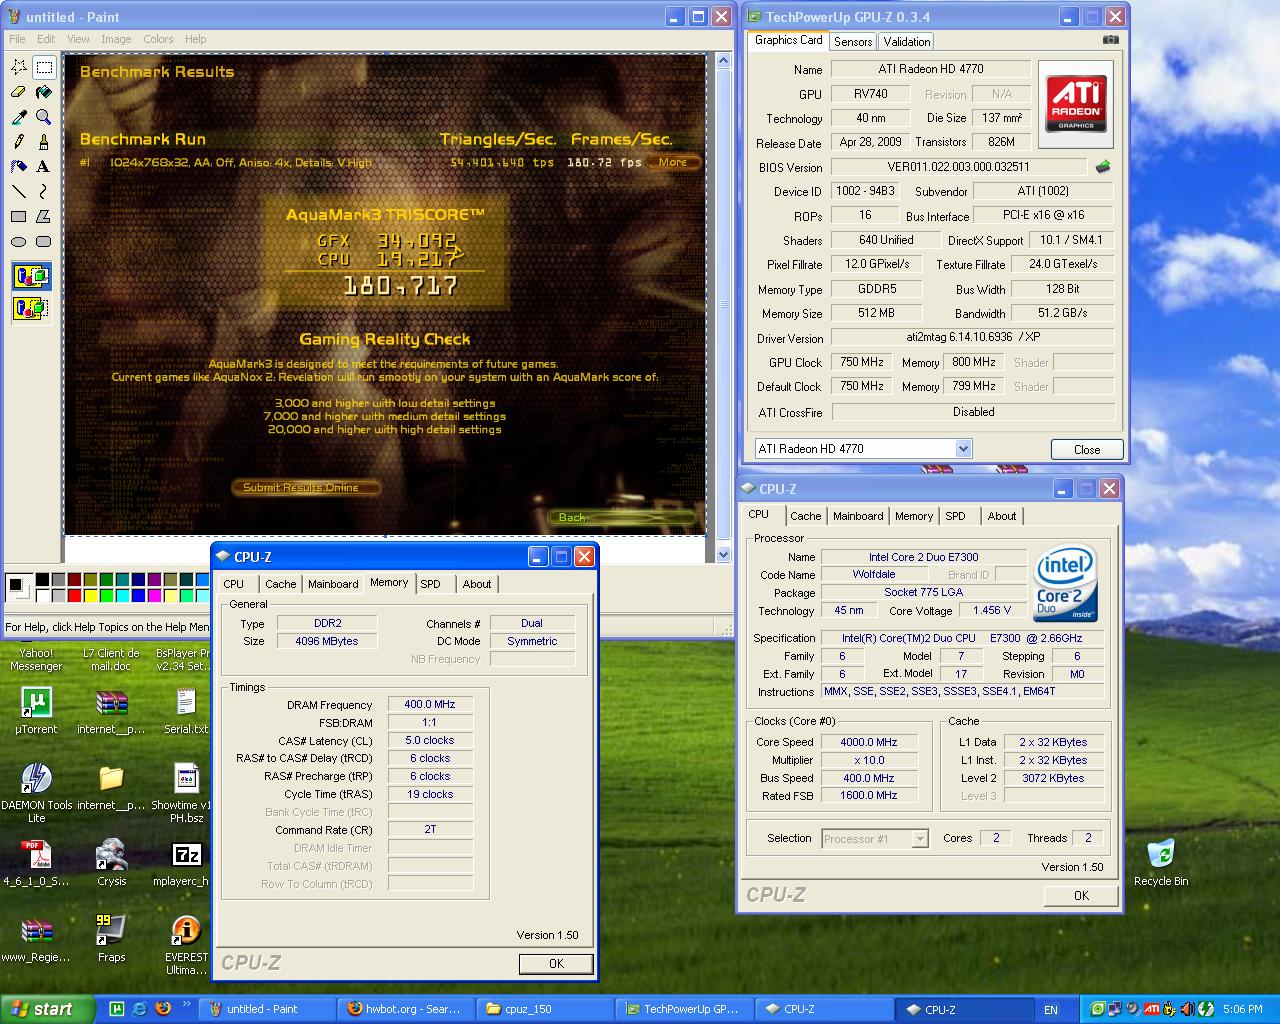Click OK in the CPU-Z processor window
1280x1024 pixels.
point(1081,895)
